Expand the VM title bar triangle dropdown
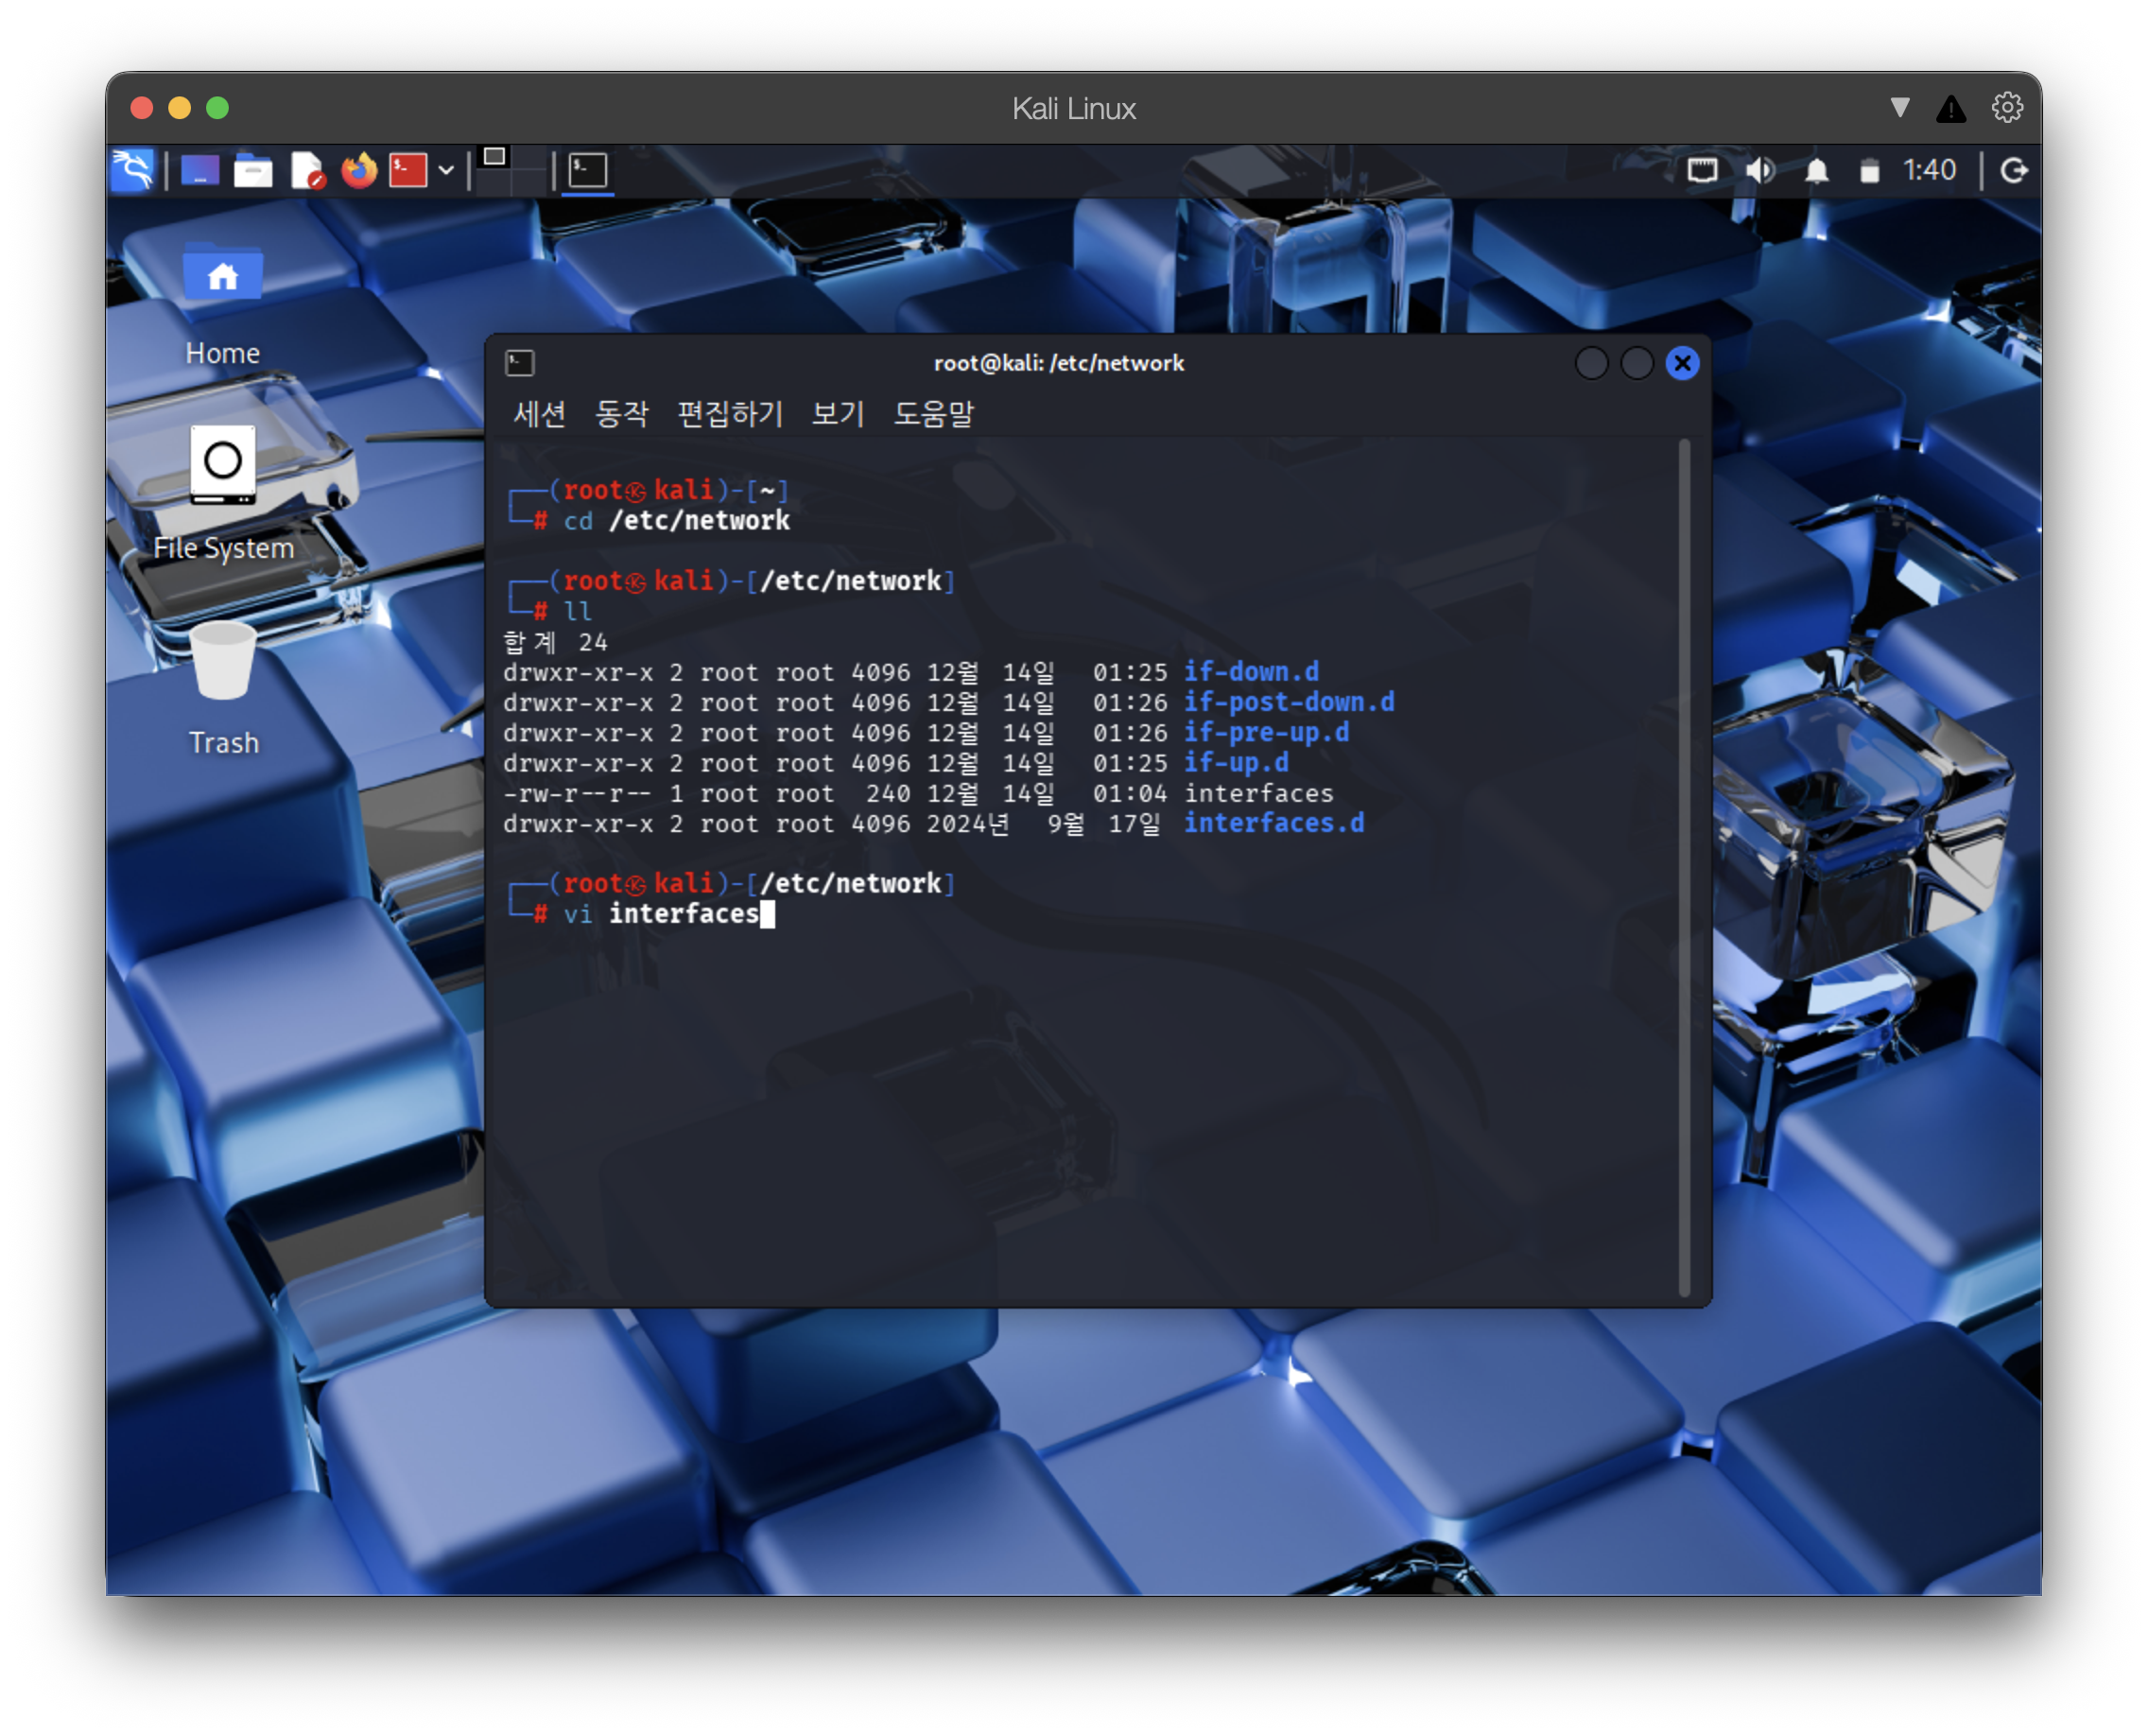2148x1736 pixels. [1900, 107]
